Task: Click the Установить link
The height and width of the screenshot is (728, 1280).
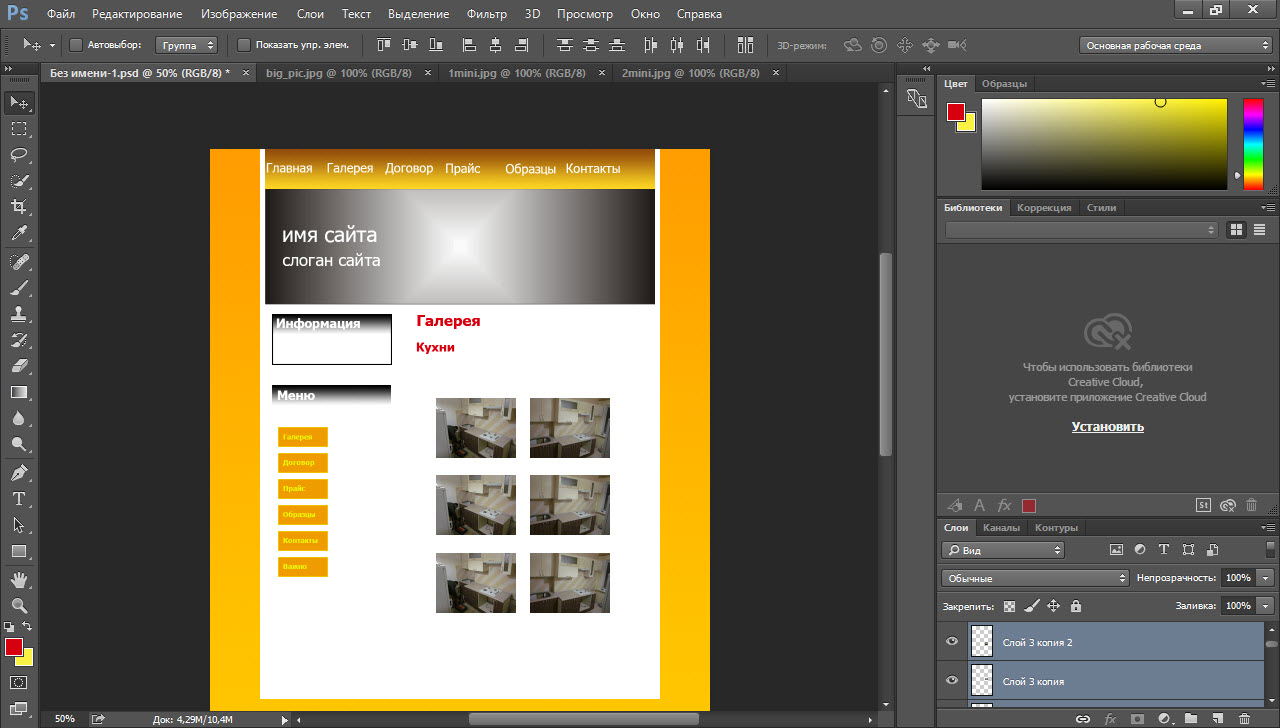Action: (1107, 427)
